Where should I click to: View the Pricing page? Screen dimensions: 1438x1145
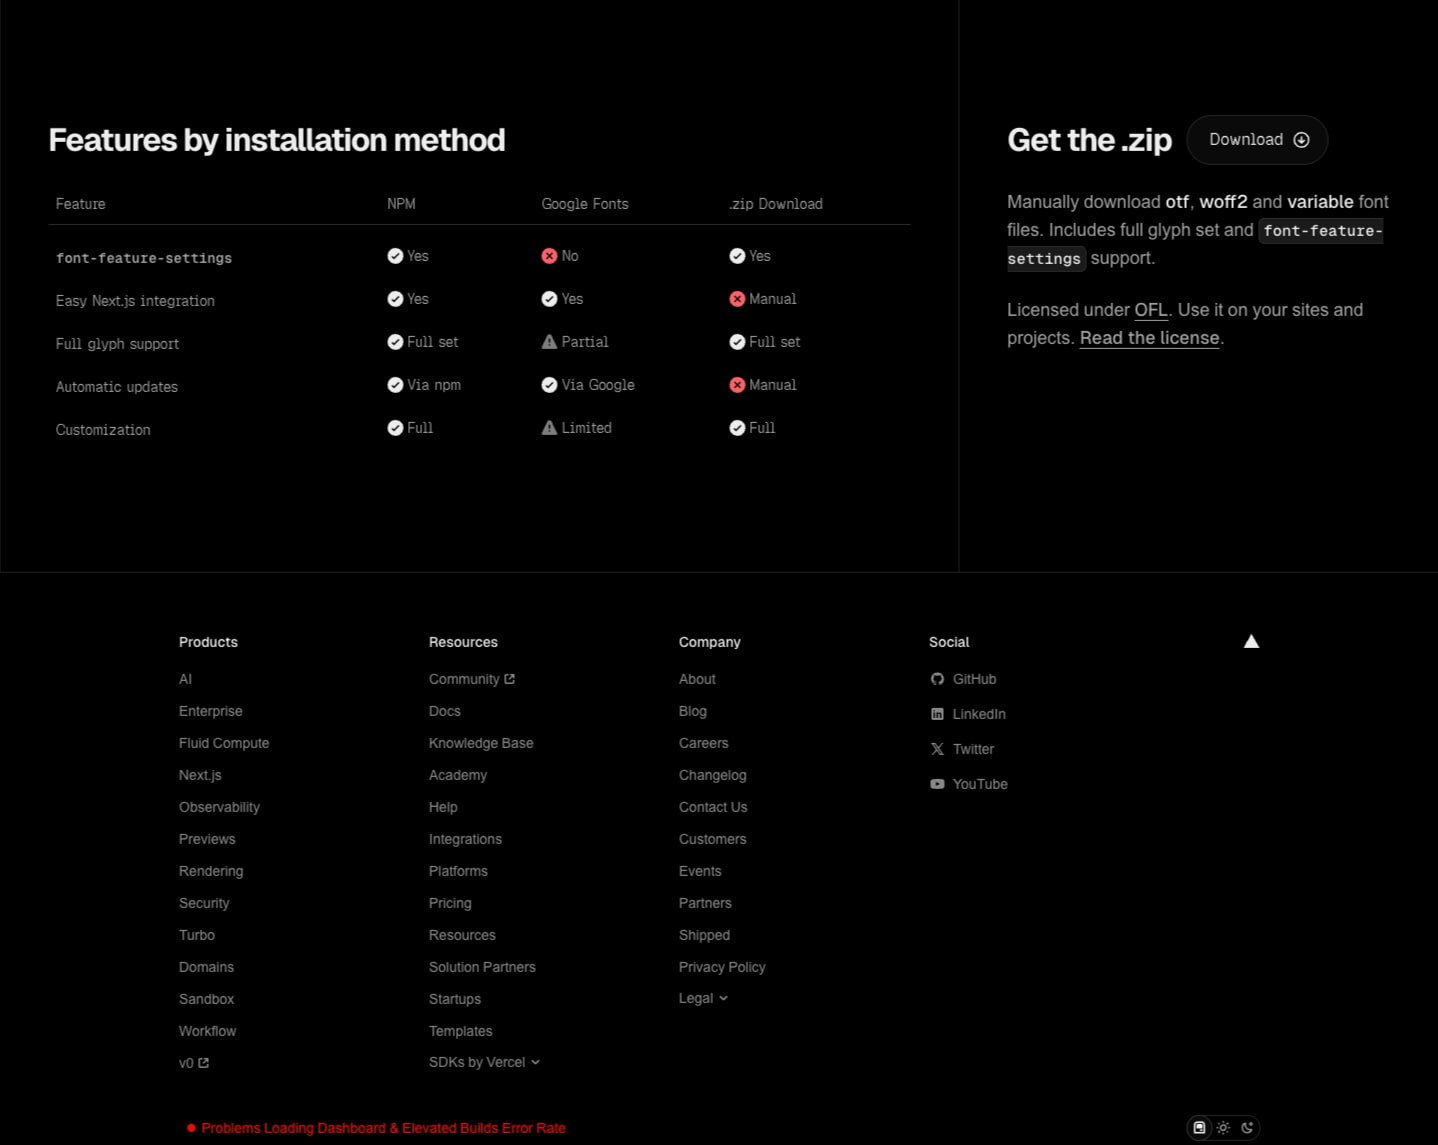pos(450,903)
